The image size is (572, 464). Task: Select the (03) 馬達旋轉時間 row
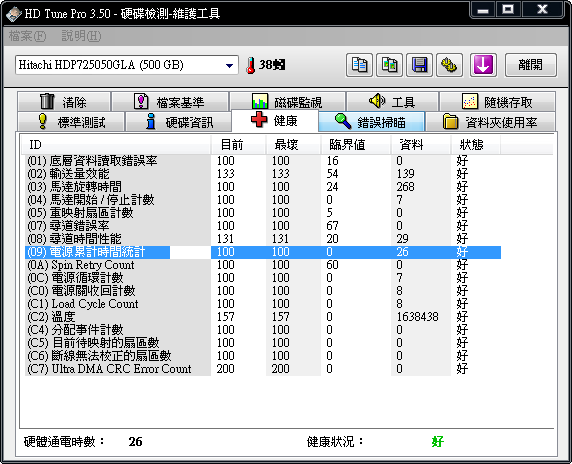click(263, 187)
